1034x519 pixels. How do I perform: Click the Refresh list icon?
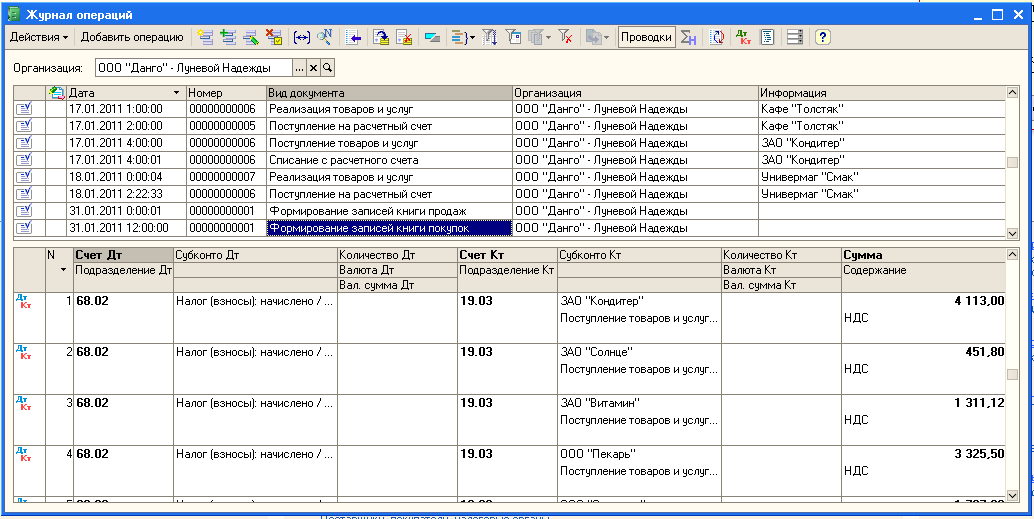coord(717,37)
